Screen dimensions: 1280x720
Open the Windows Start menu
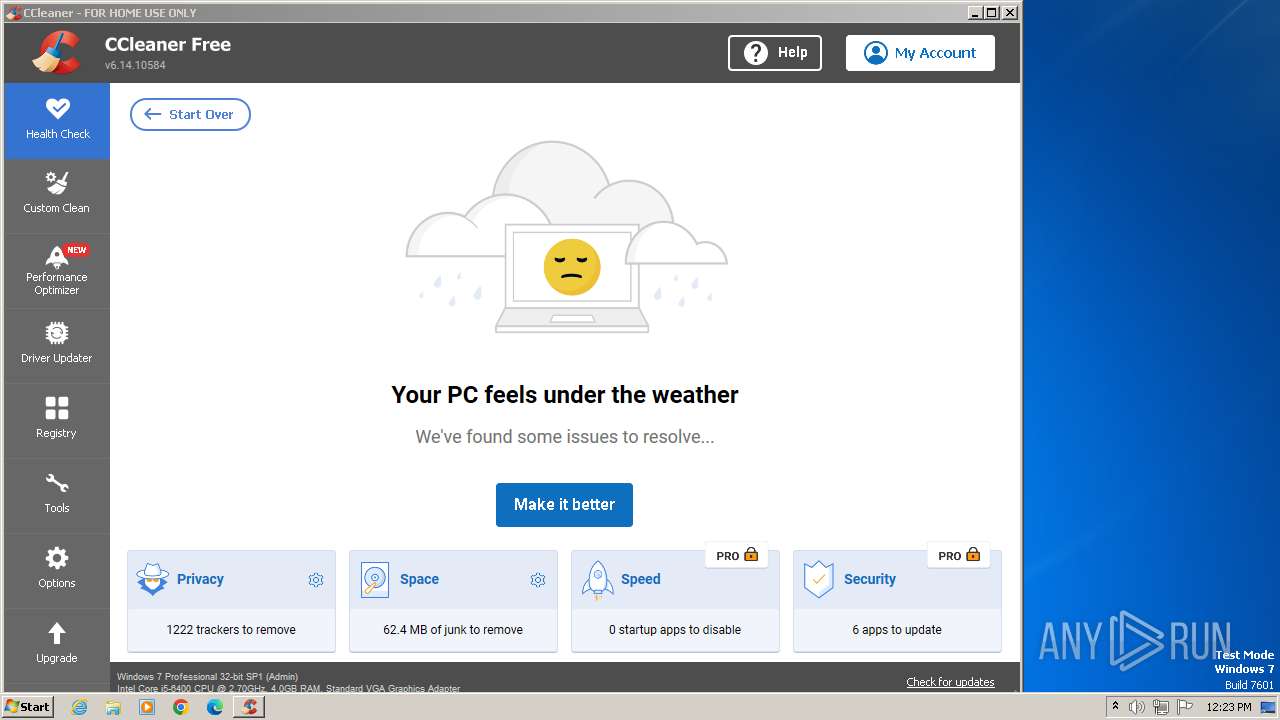tap(27, 706)
